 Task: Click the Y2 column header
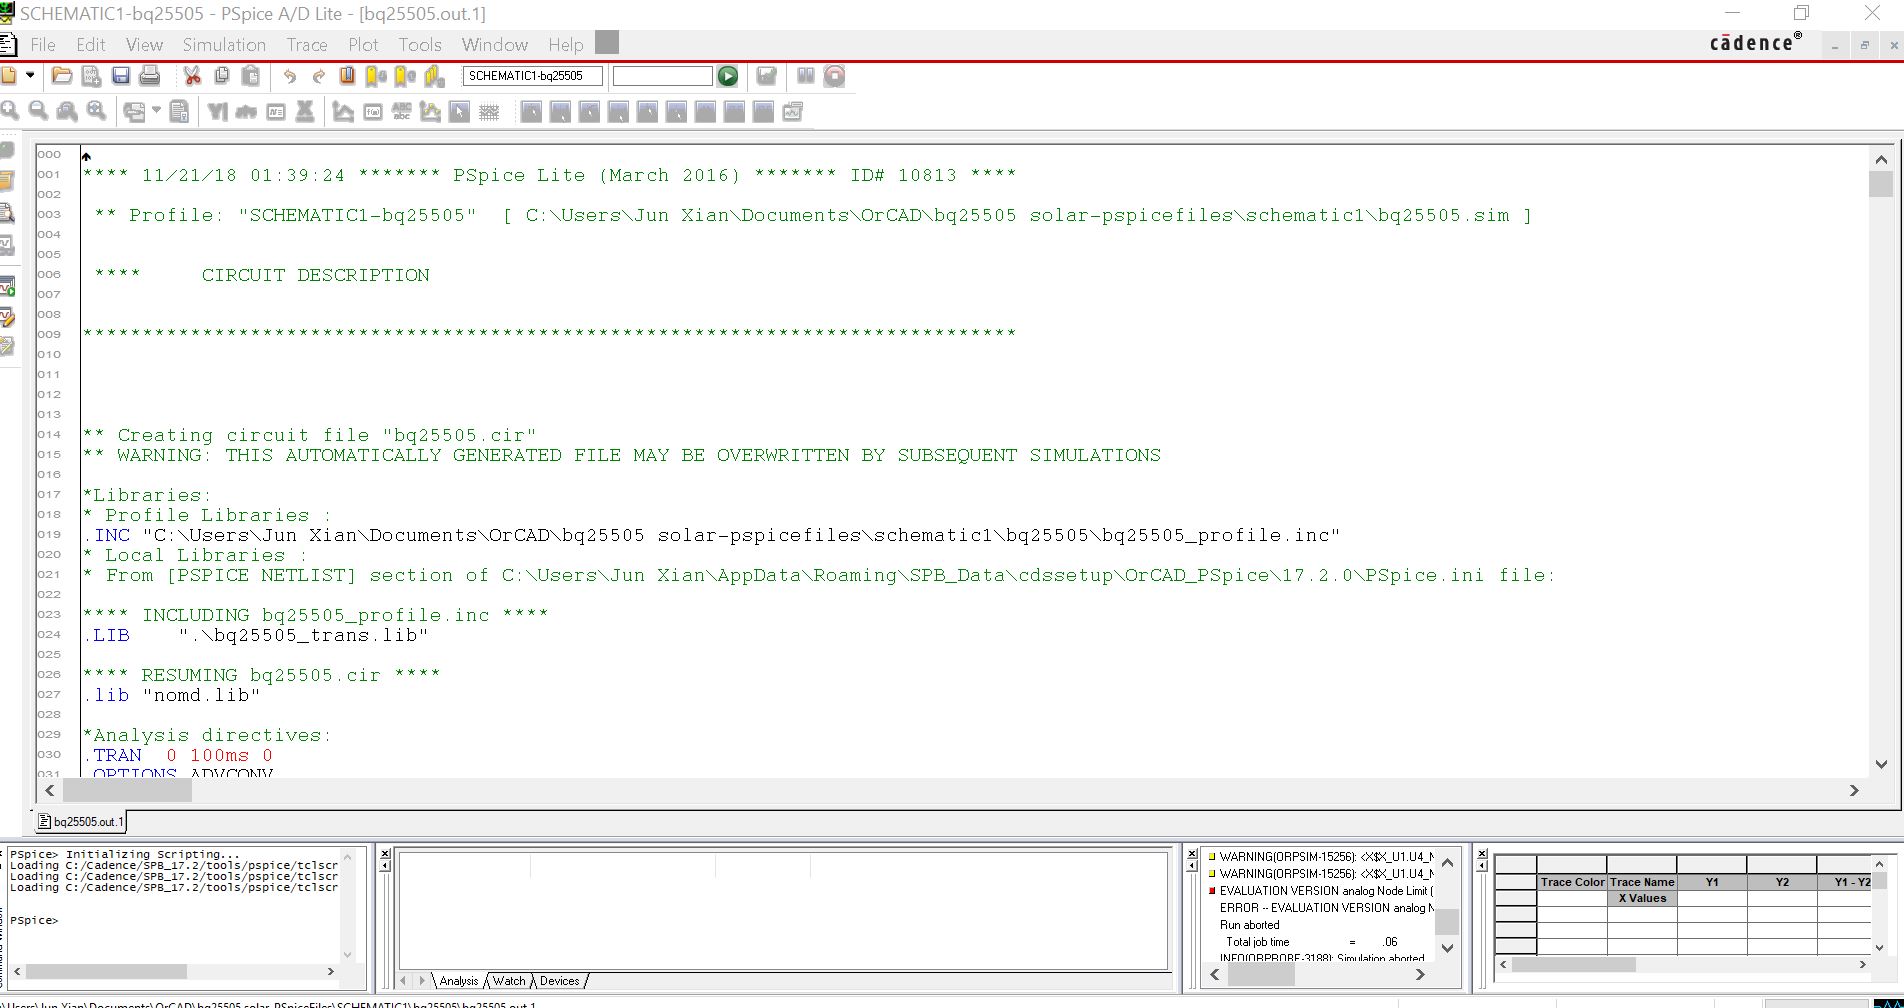(x=1782, y=882)
